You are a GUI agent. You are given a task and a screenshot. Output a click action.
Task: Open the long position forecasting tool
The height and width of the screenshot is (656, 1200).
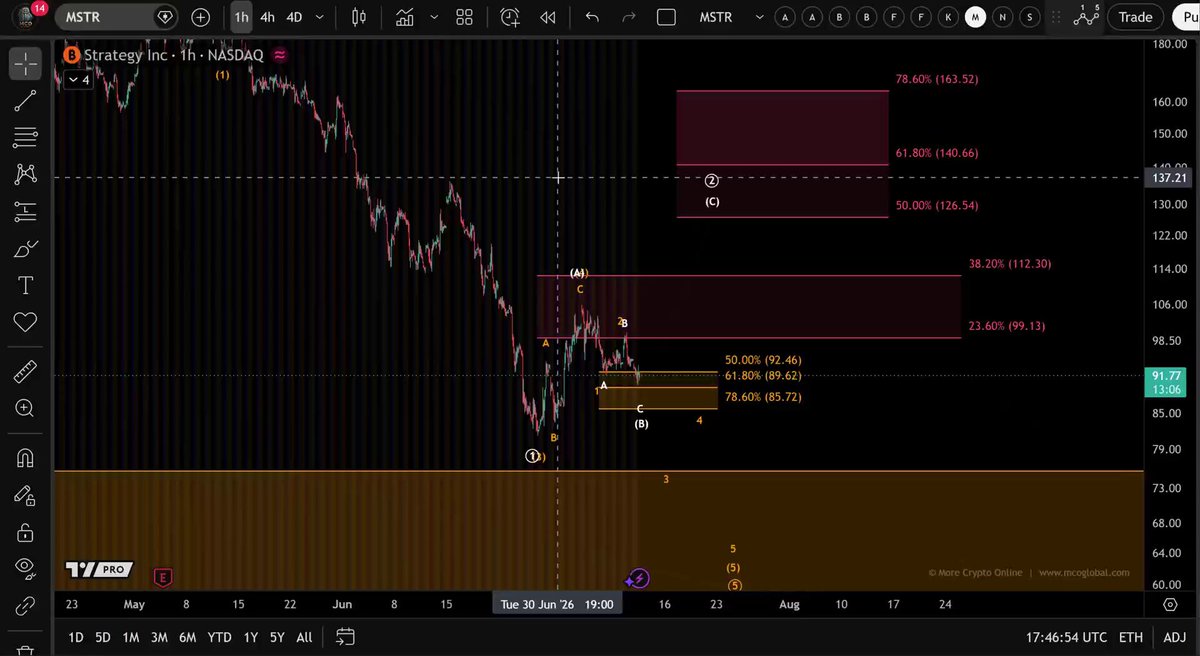25,211
